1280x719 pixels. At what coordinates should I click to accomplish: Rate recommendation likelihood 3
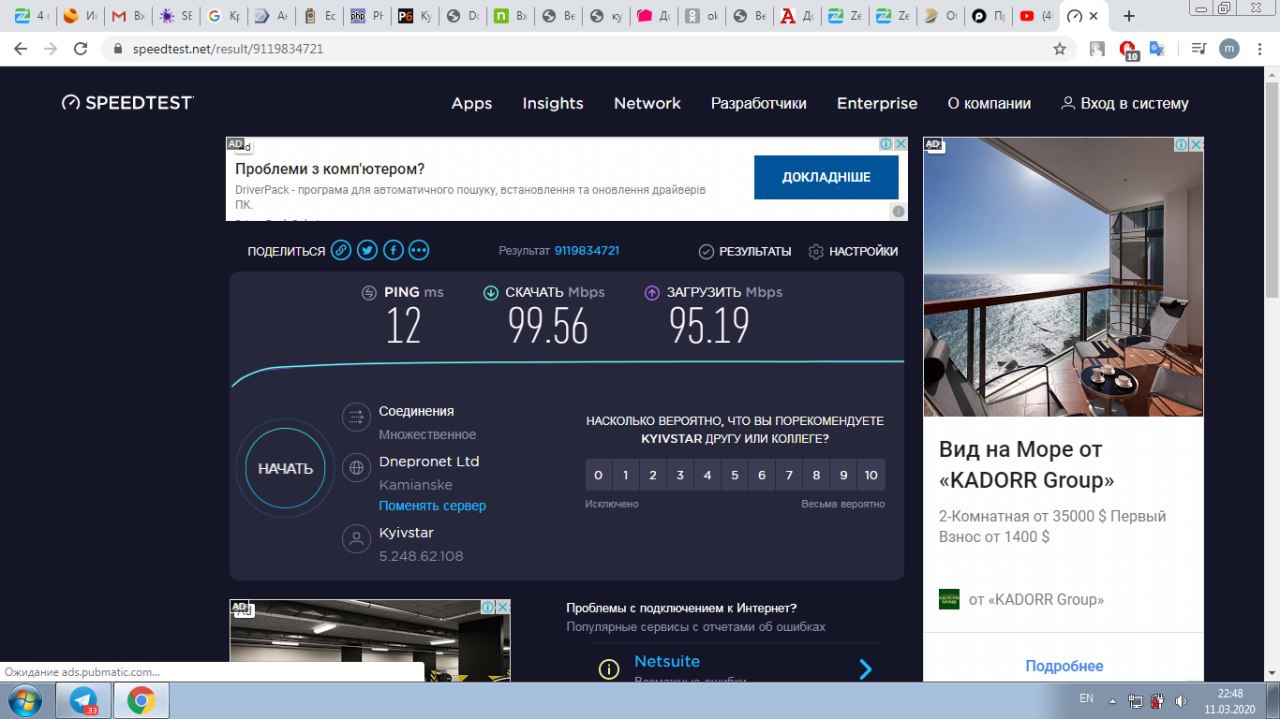point(680,475)
